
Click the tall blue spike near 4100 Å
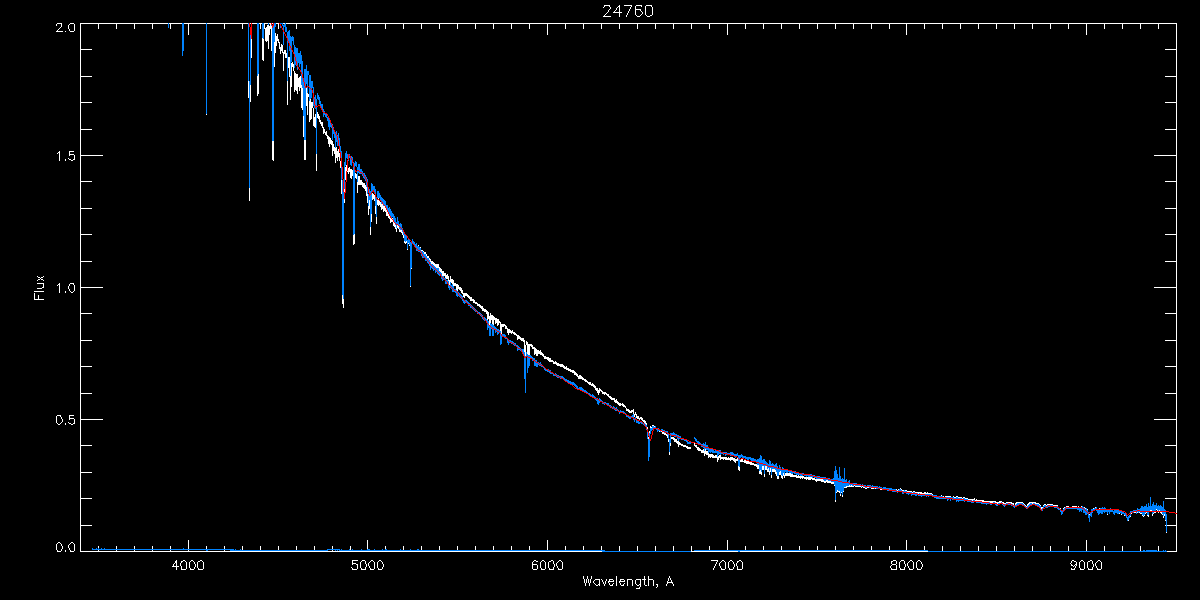click(x=206, y=70)
